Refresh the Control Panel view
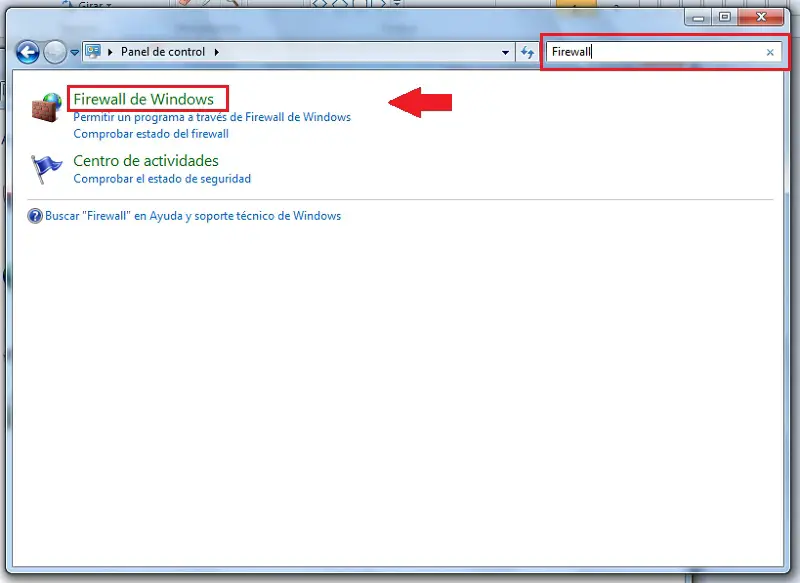 [x=527, y=52]
